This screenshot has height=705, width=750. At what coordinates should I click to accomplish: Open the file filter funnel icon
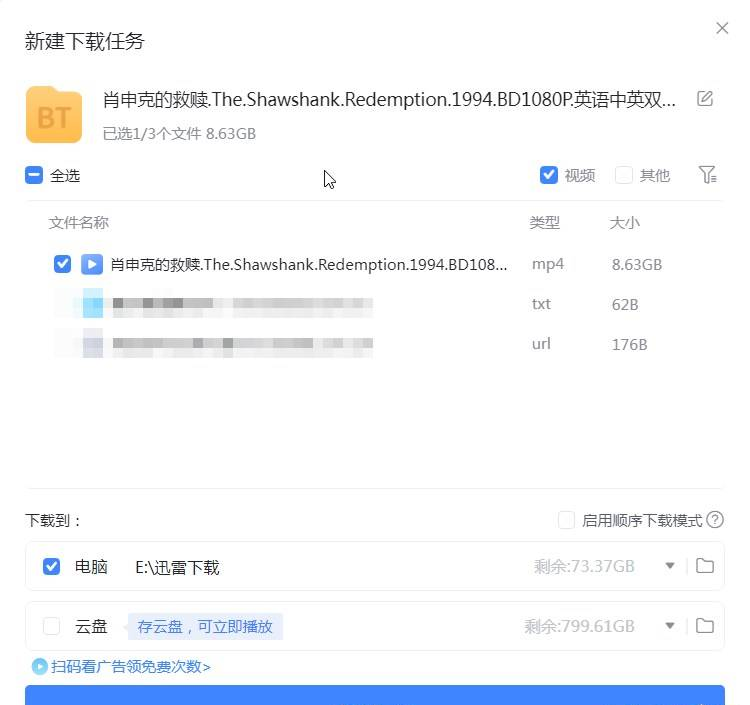(x=707, y=175)
